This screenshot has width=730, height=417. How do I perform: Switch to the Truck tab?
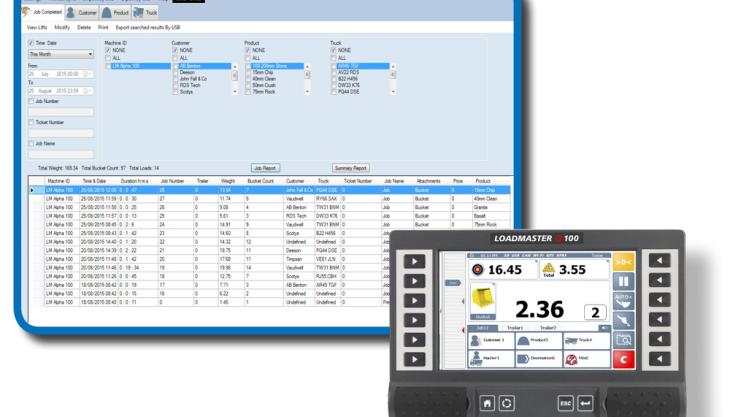tap(146, 13)
